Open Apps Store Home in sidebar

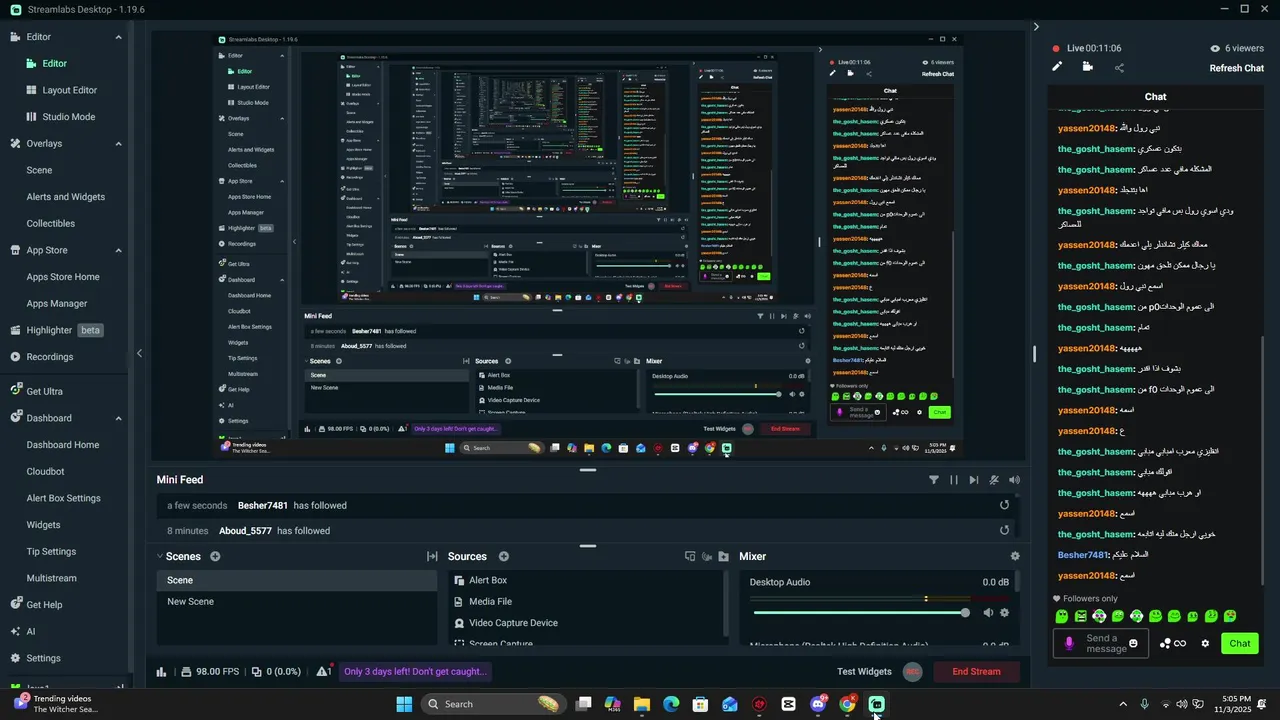point(63,277)
